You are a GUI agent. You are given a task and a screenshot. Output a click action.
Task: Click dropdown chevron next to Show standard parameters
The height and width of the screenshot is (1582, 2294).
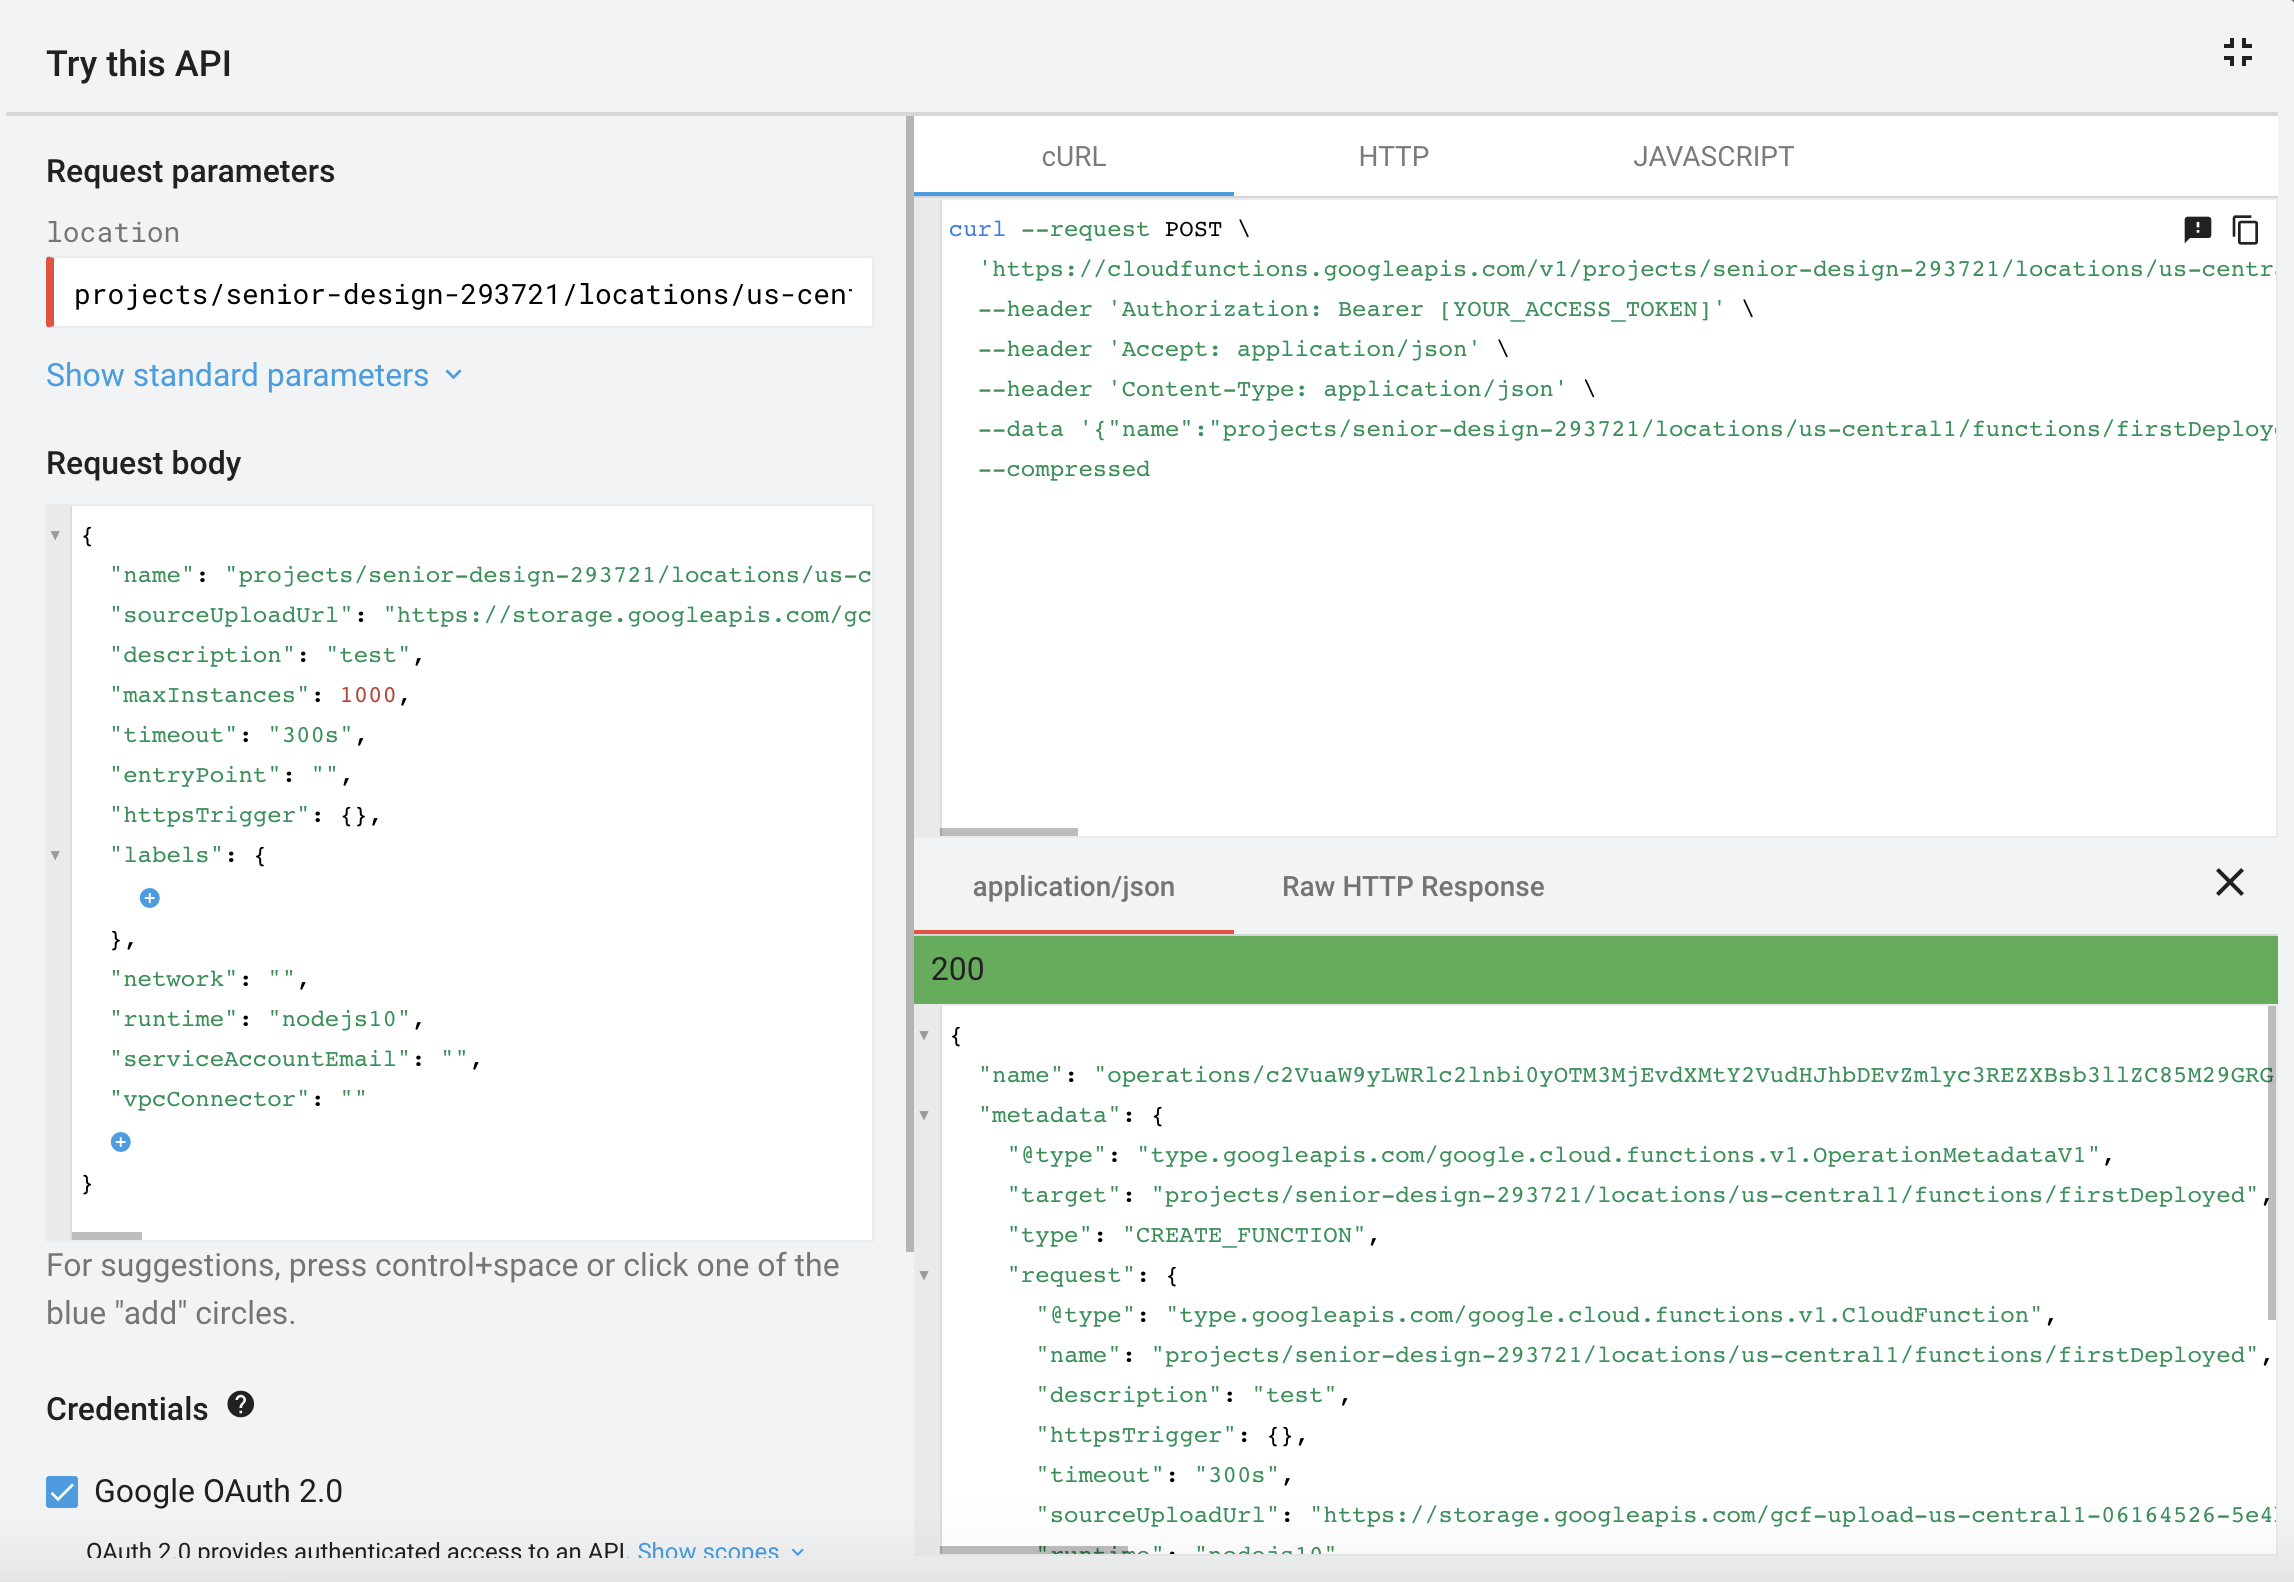tap(454, 375)
